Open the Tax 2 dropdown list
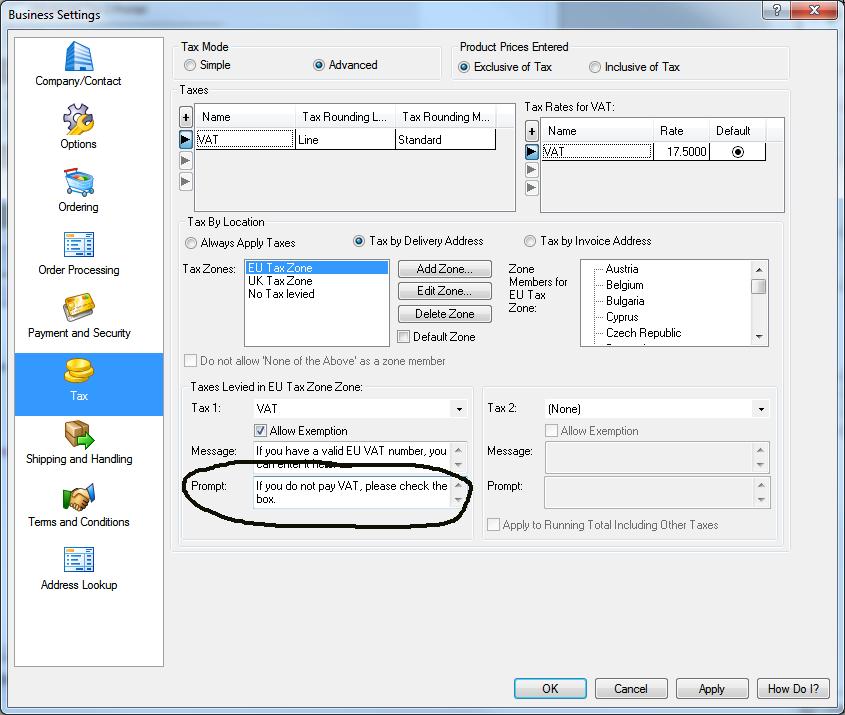The height and width of the screenshot is (715, 845). coord(761,409)
